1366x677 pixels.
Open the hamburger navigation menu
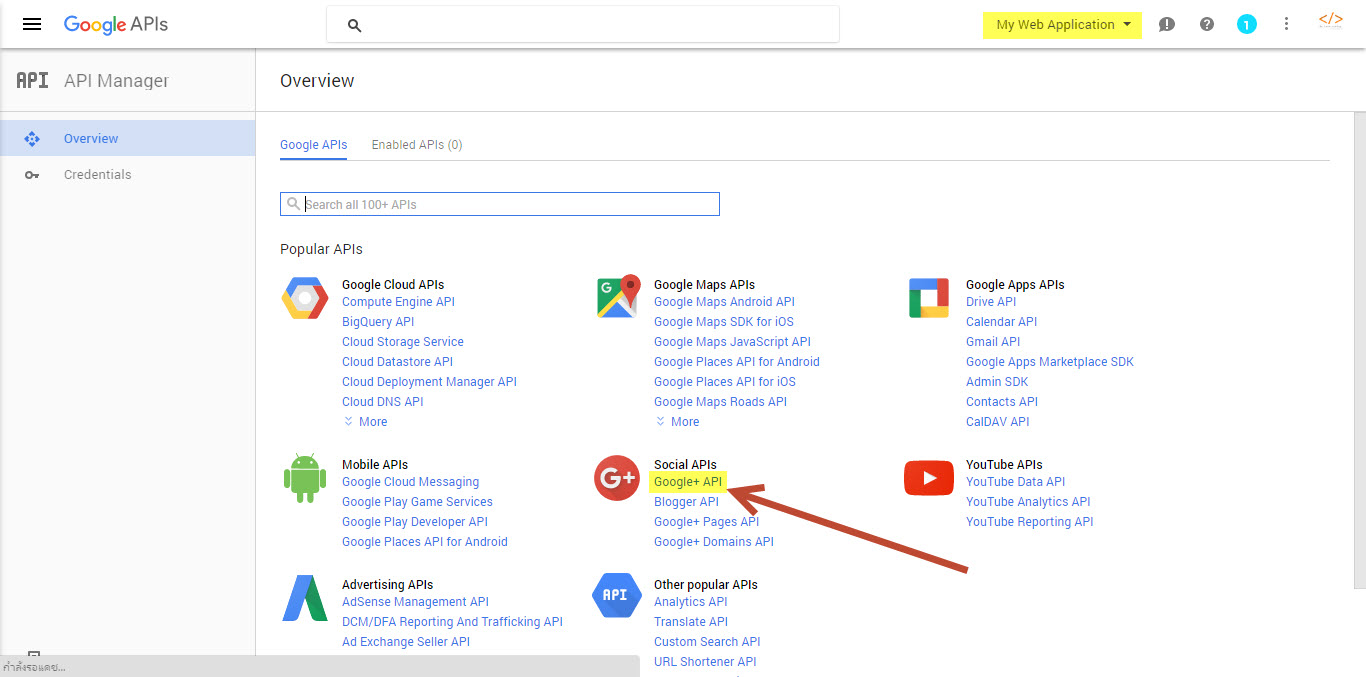32,24
